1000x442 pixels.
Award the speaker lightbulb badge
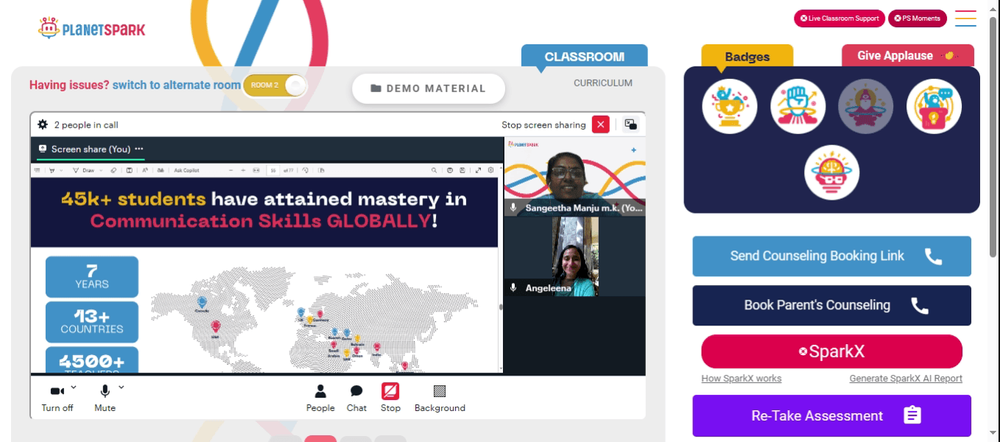[934, 107]
